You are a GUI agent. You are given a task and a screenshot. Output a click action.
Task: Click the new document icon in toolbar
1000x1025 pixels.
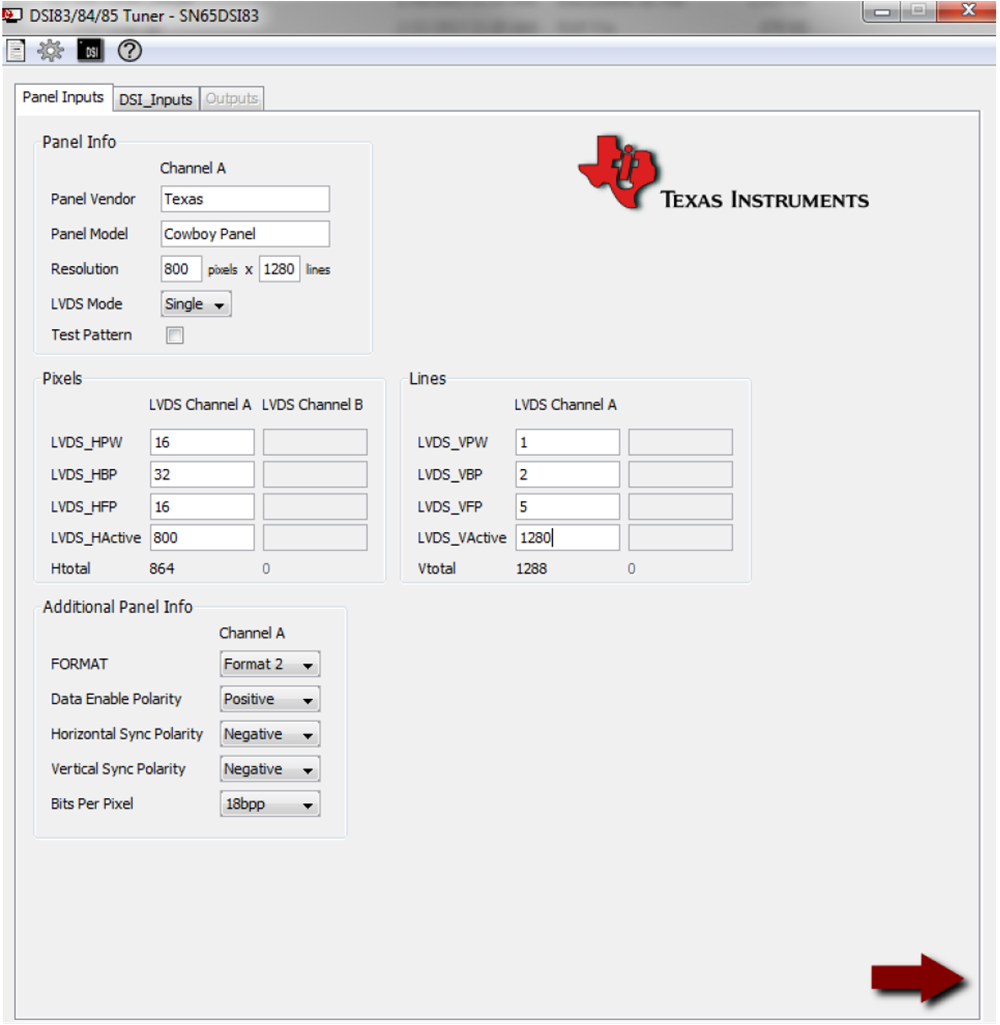tap(15, 51)
